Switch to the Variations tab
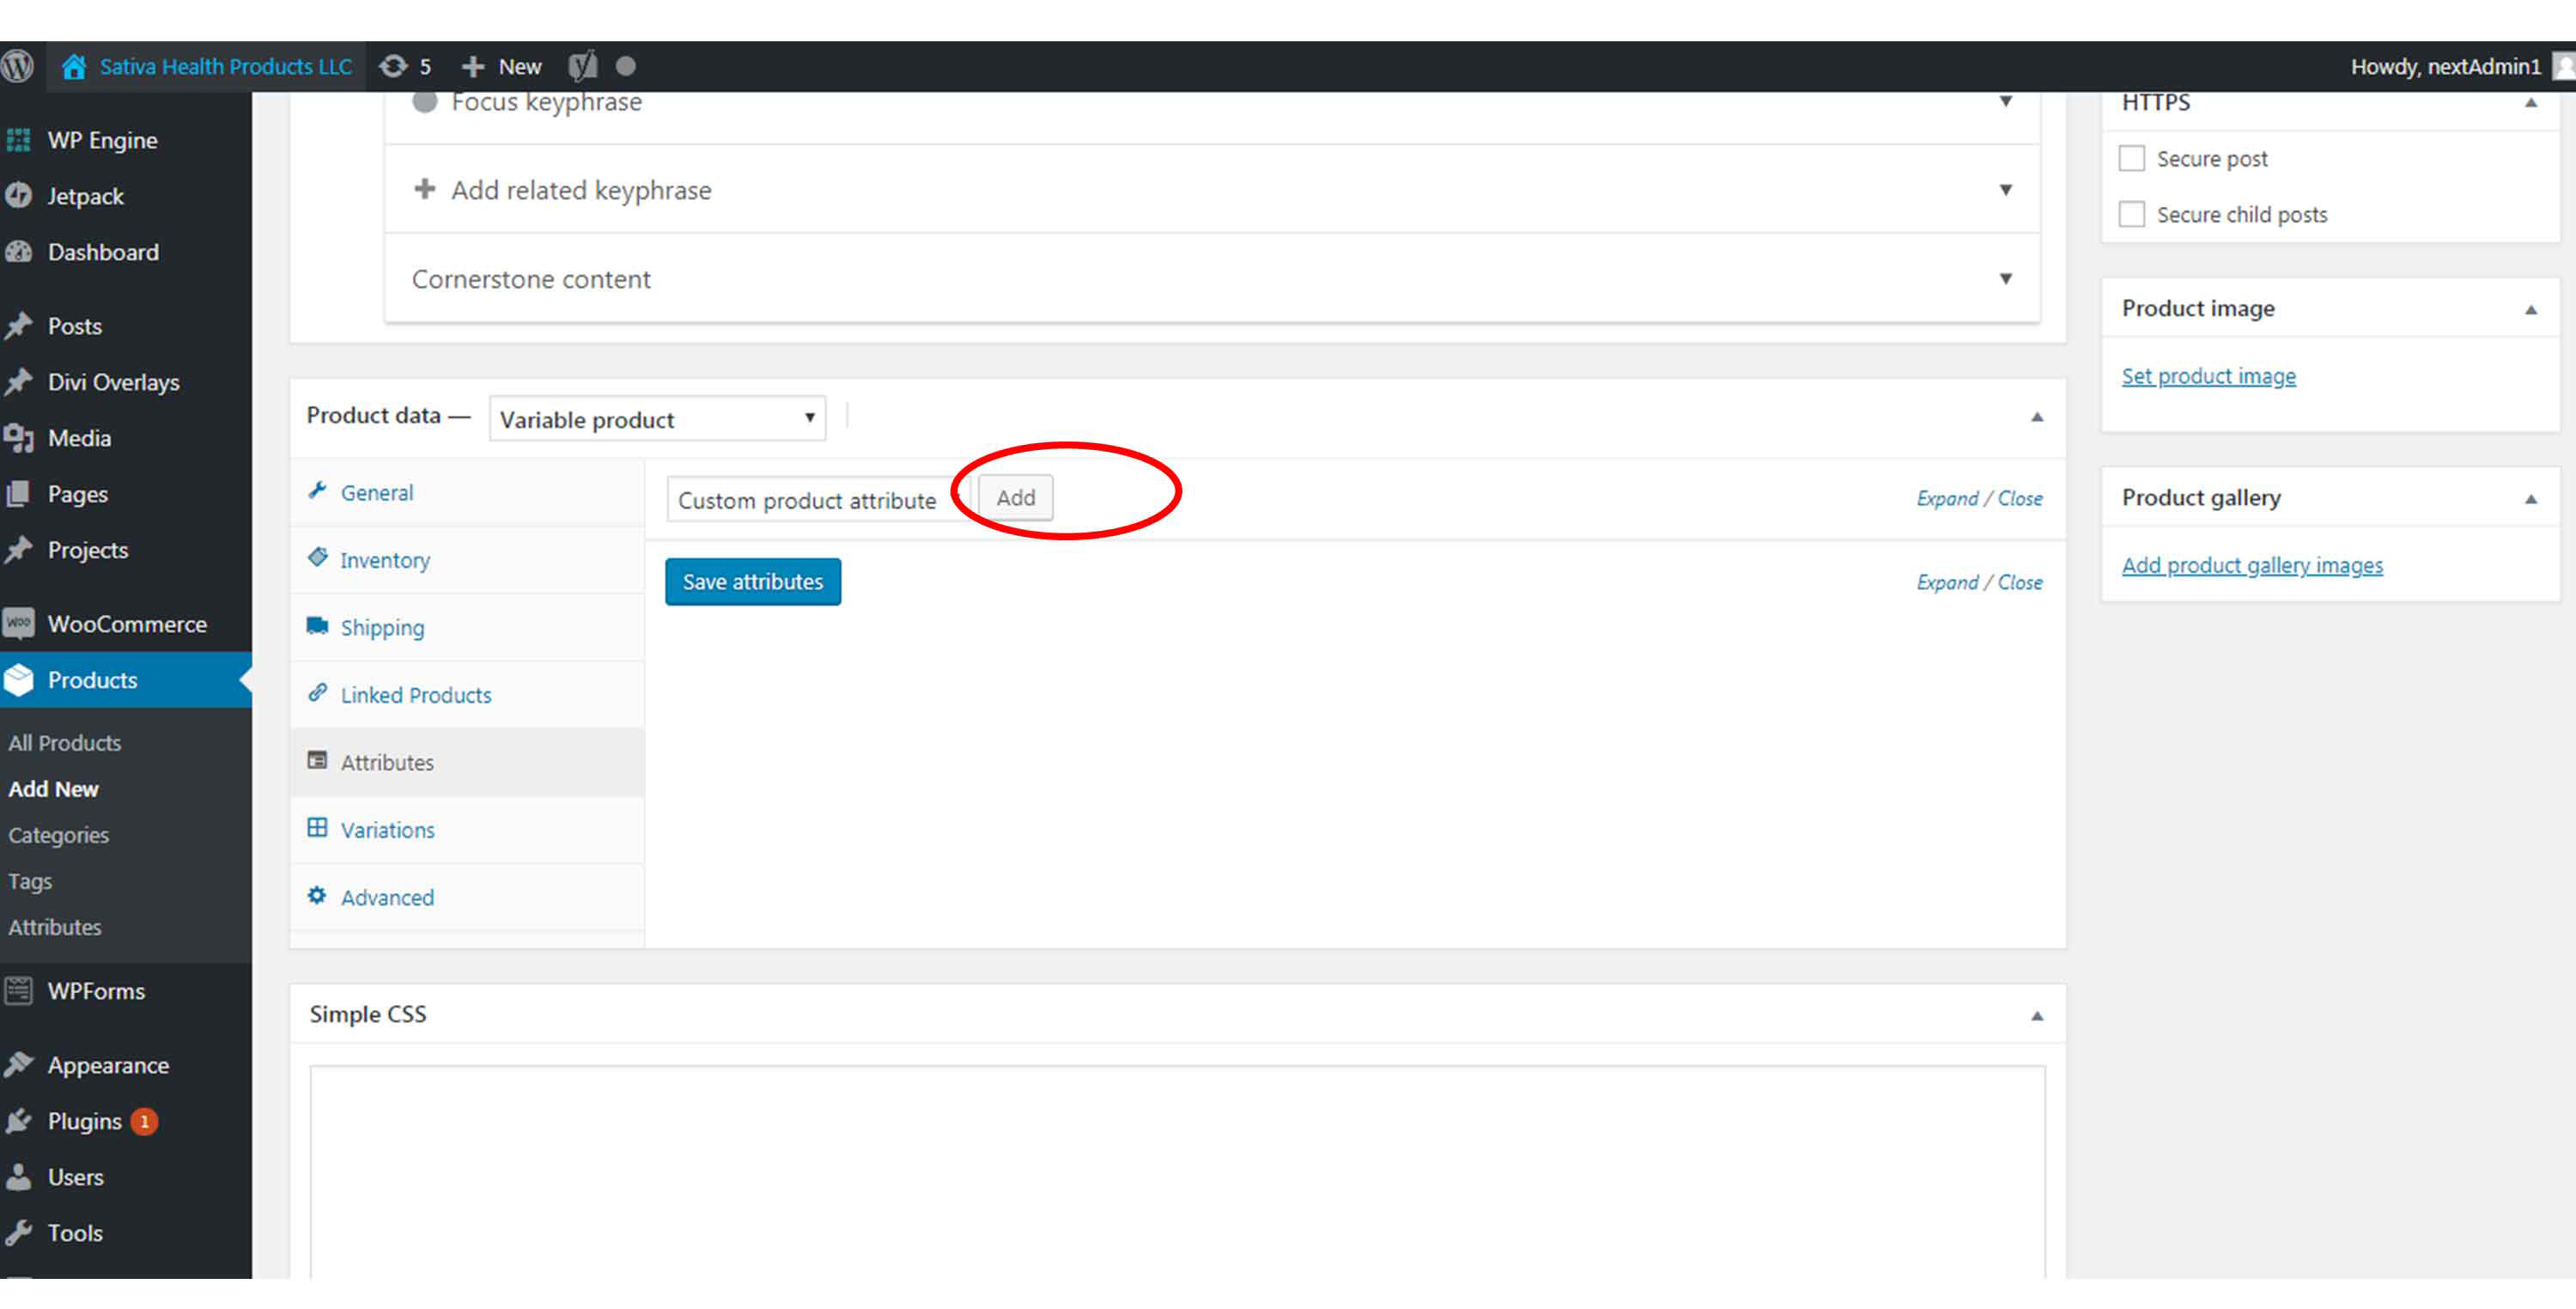Viewport: 2576px width, 1309px height. (467, 830)
